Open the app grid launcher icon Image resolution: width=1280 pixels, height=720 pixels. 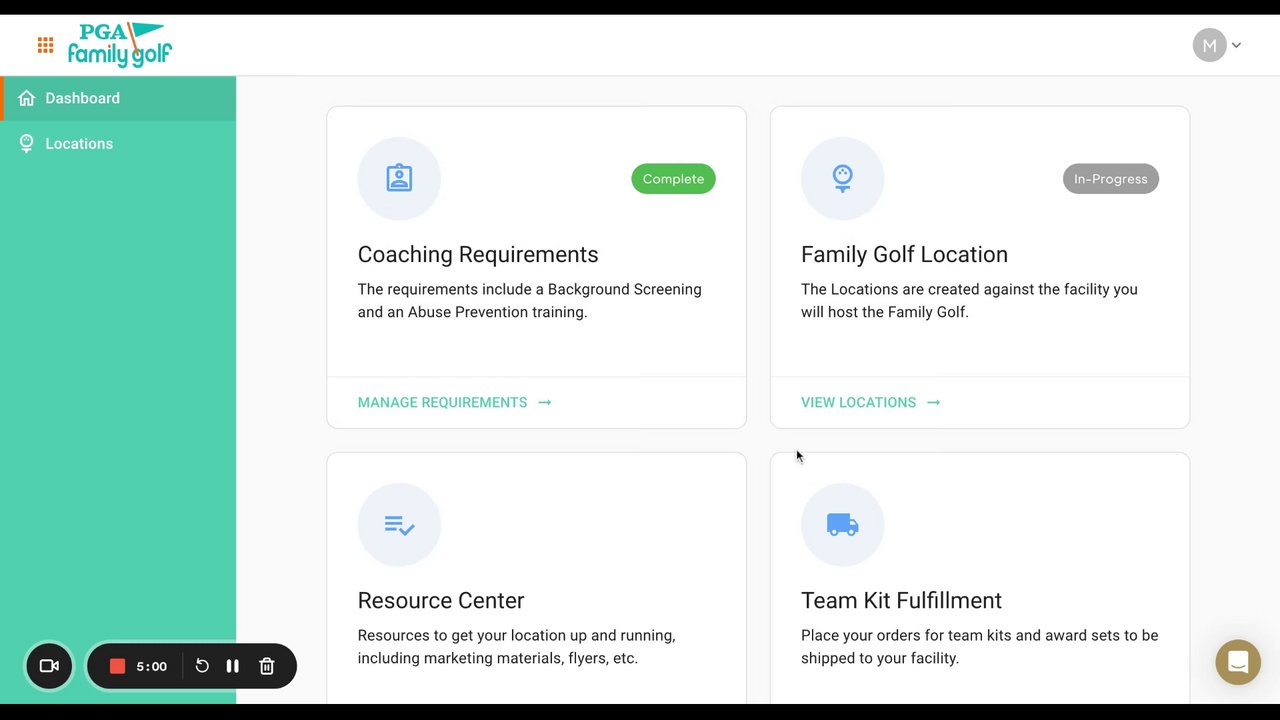coord(45,45)
